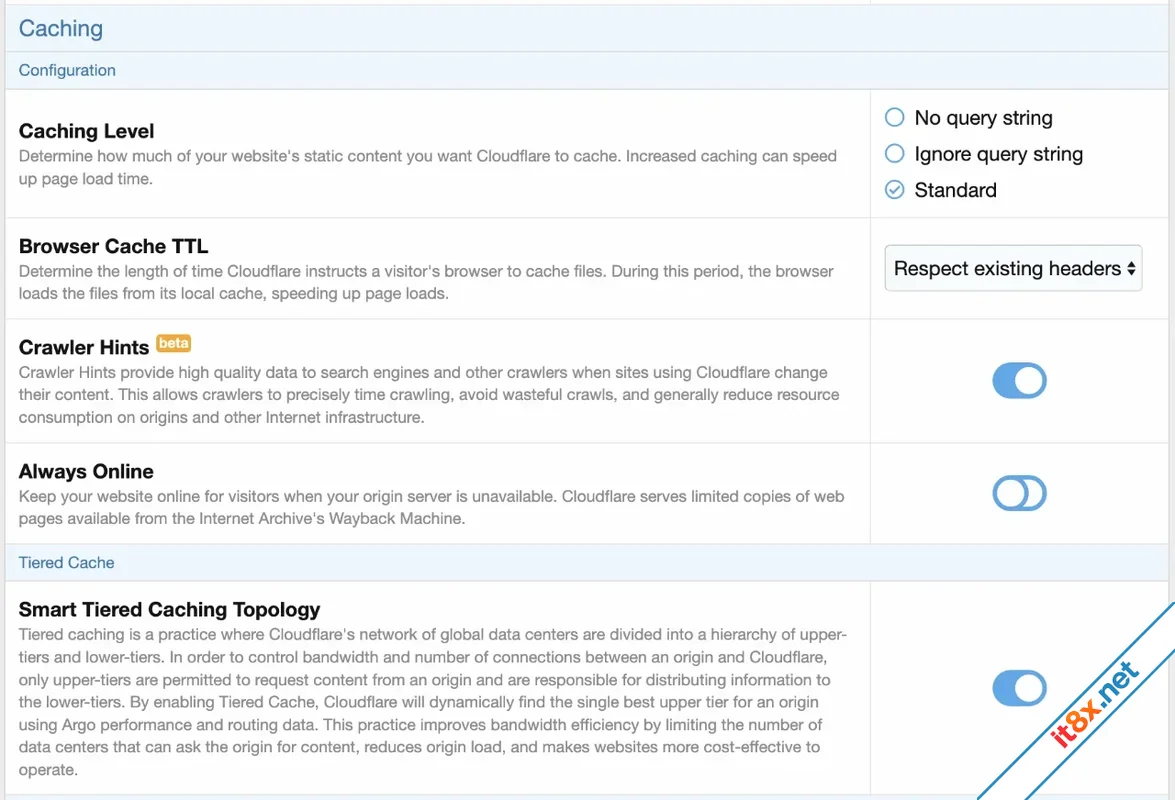Click the Tiered Cache subsection header

(67, 563)
